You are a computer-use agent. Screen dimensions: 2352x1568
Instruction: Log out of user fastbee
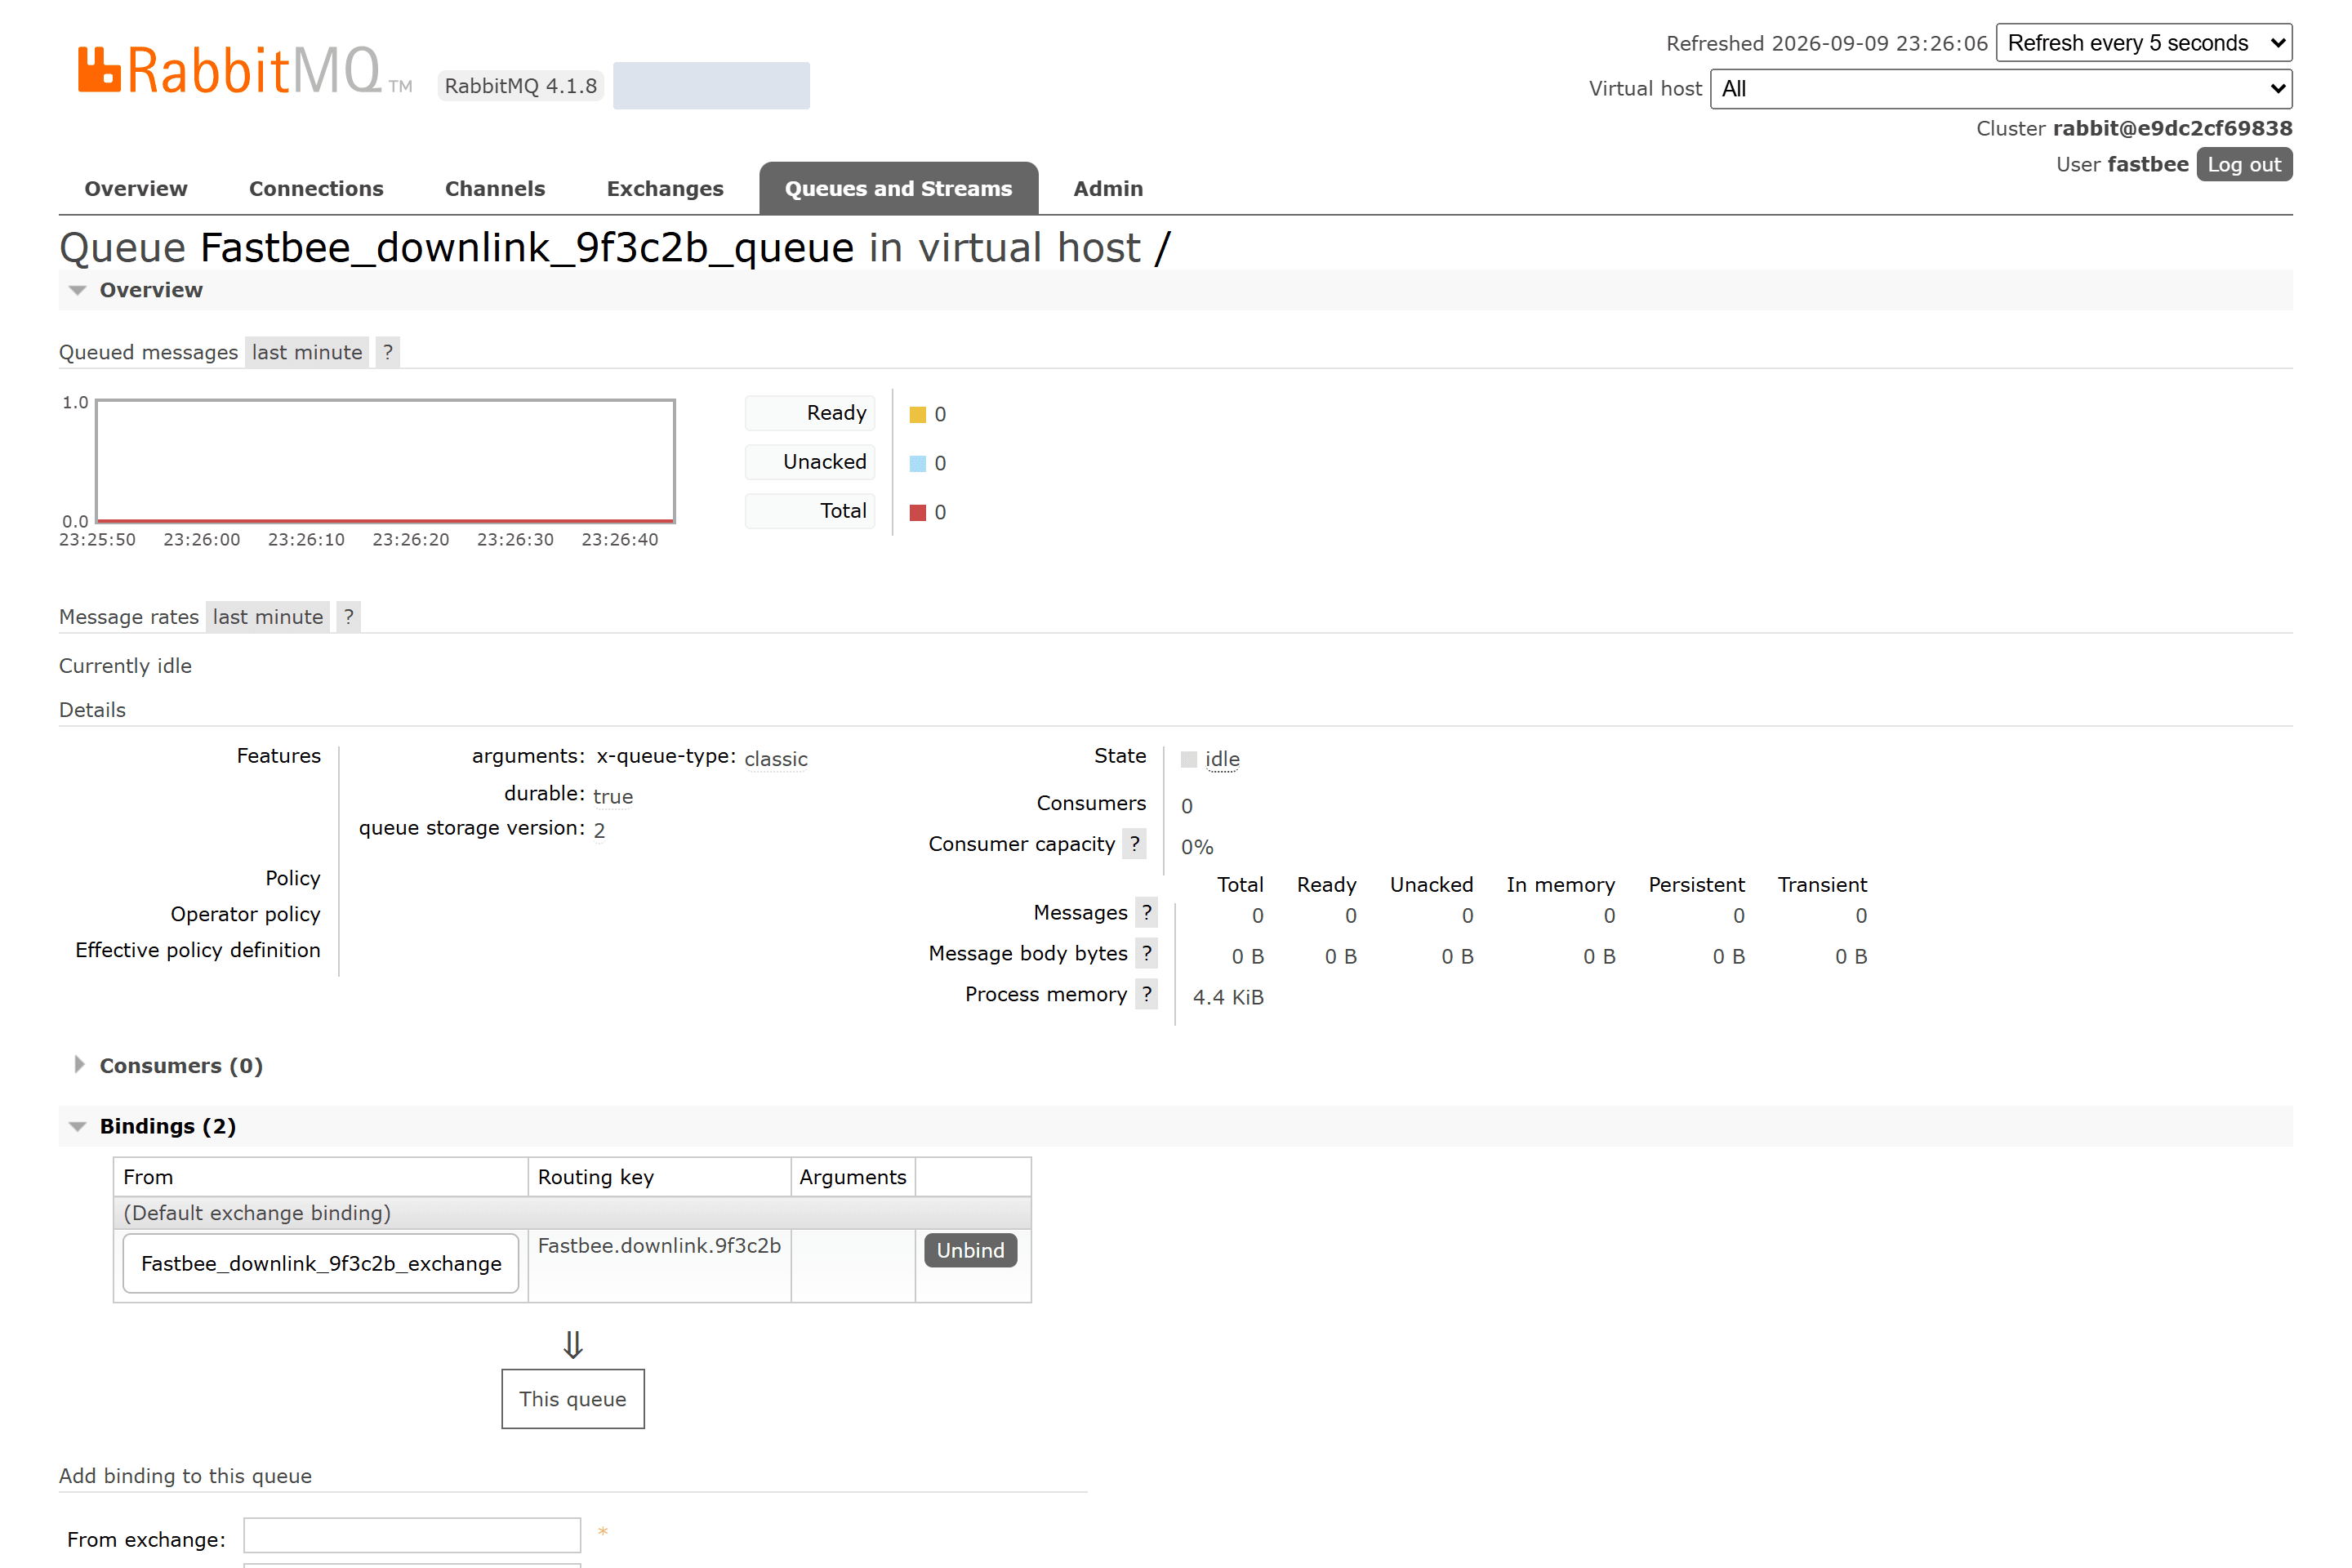2244,165
